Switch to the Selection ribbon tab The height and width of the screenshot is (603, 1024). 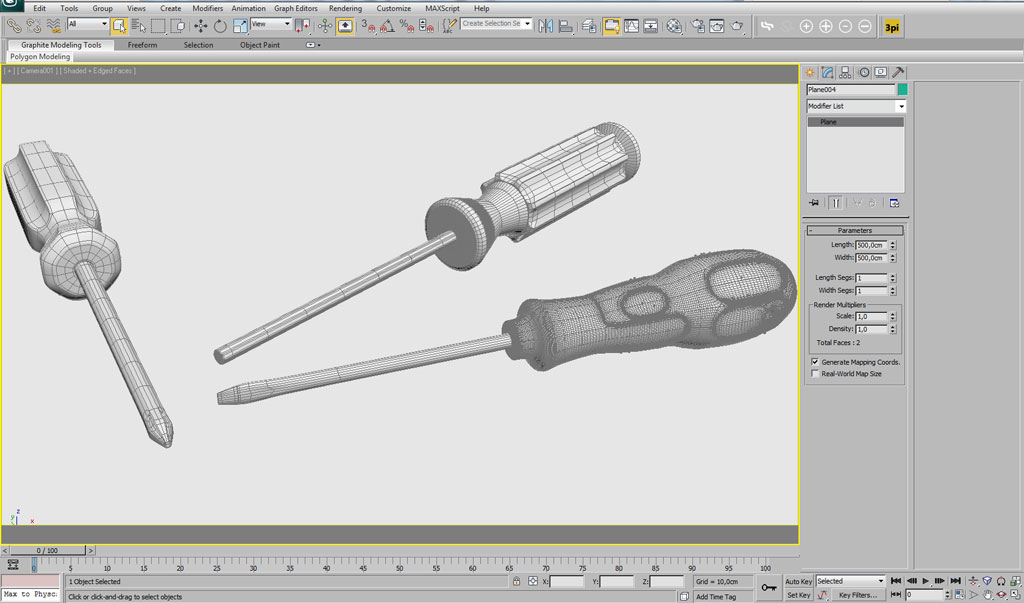[x=199, y=45]
